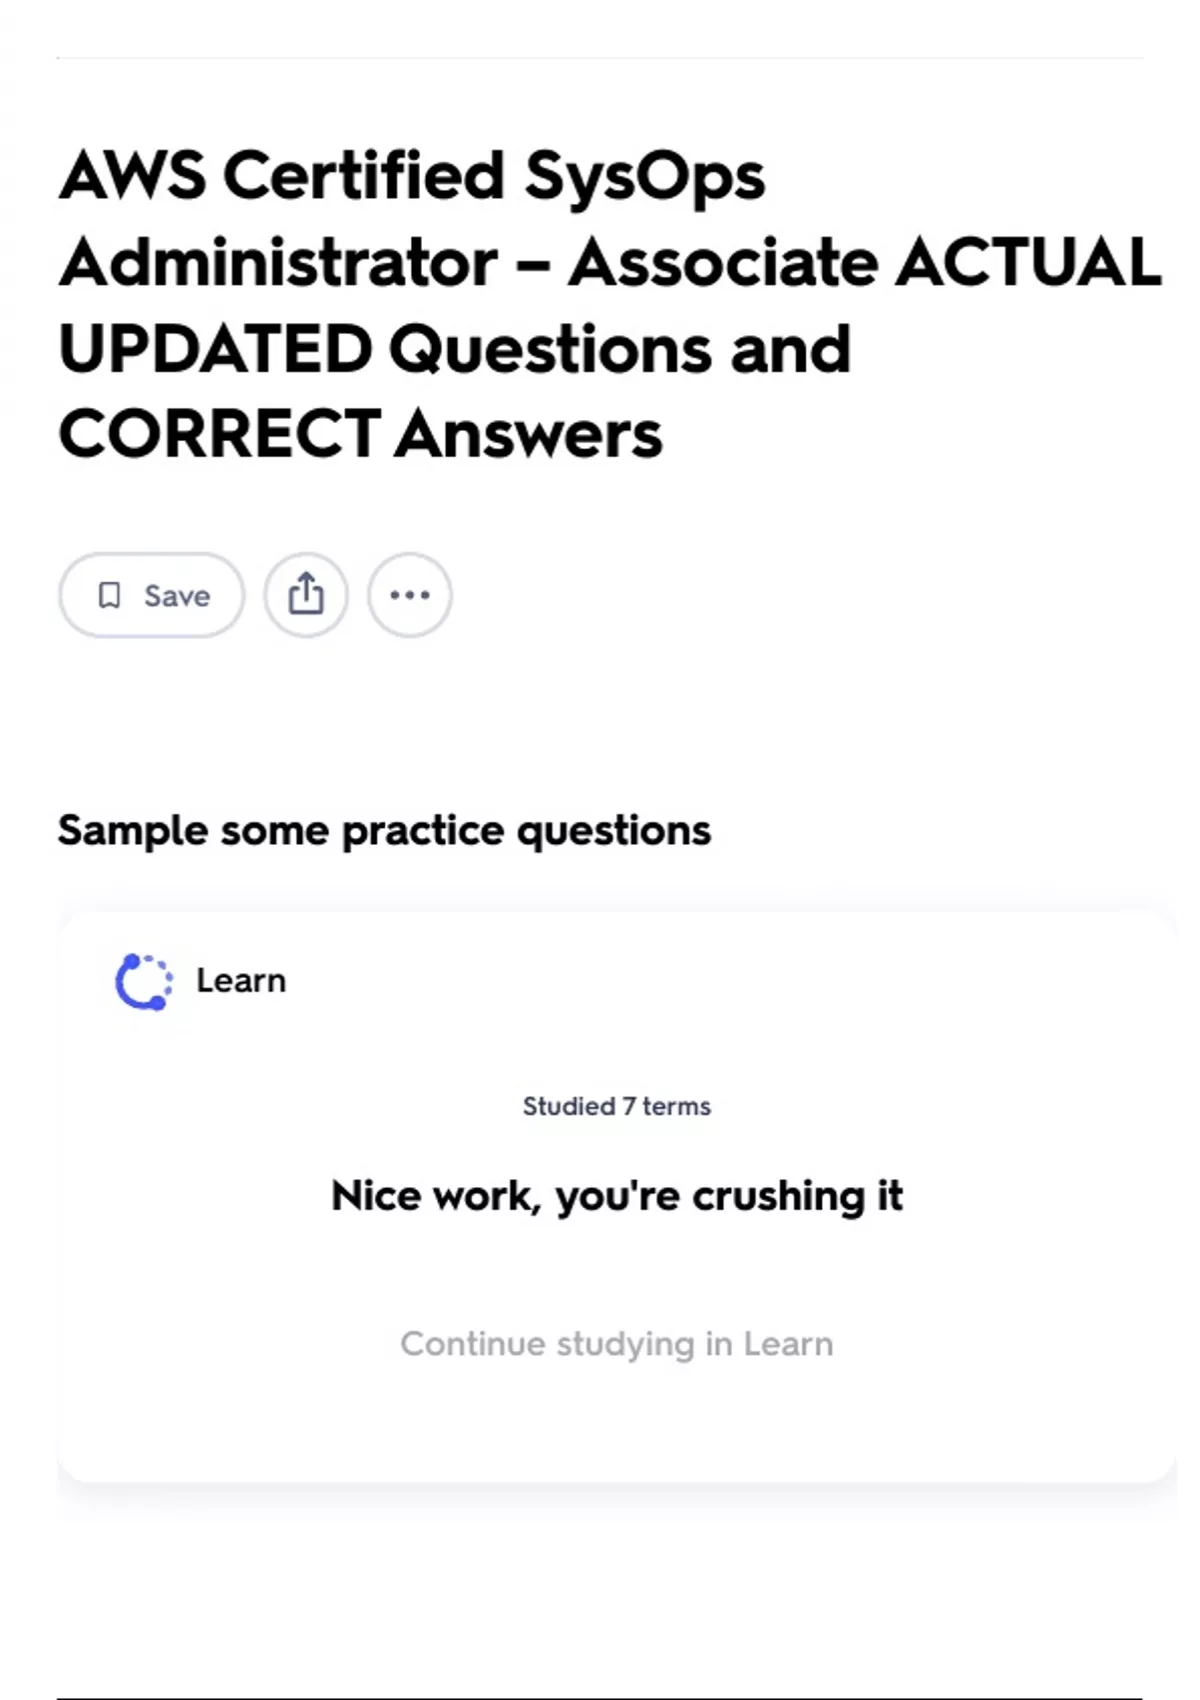Click the blue circular Learn icon
The width and height of the screenshot is (1200, 1700).
144,982
